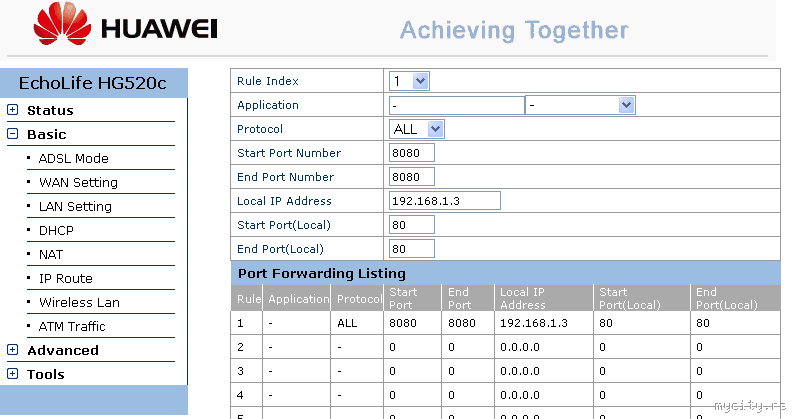Click rule number 4 in listing
Image resolution: width=793 pixels, height=419 pixels.
(x=240, y=395)
